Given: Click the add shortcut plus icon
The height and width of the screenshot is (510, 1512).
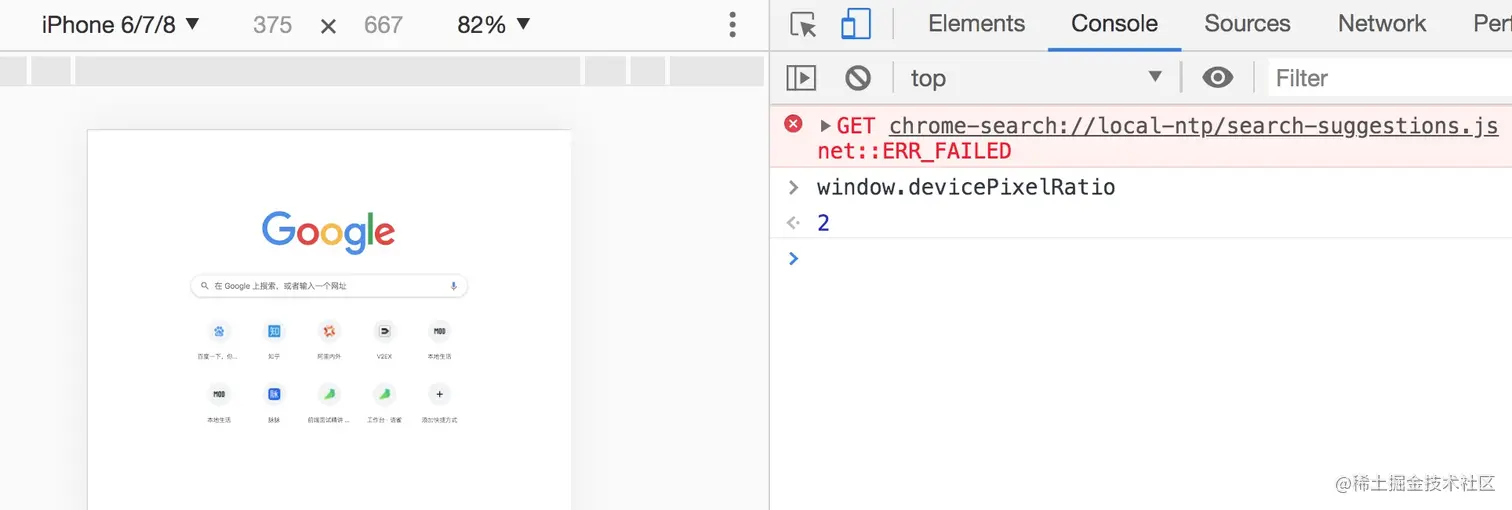Looking at the screenshot, I should pyautogui.click(x=439, y=394).
